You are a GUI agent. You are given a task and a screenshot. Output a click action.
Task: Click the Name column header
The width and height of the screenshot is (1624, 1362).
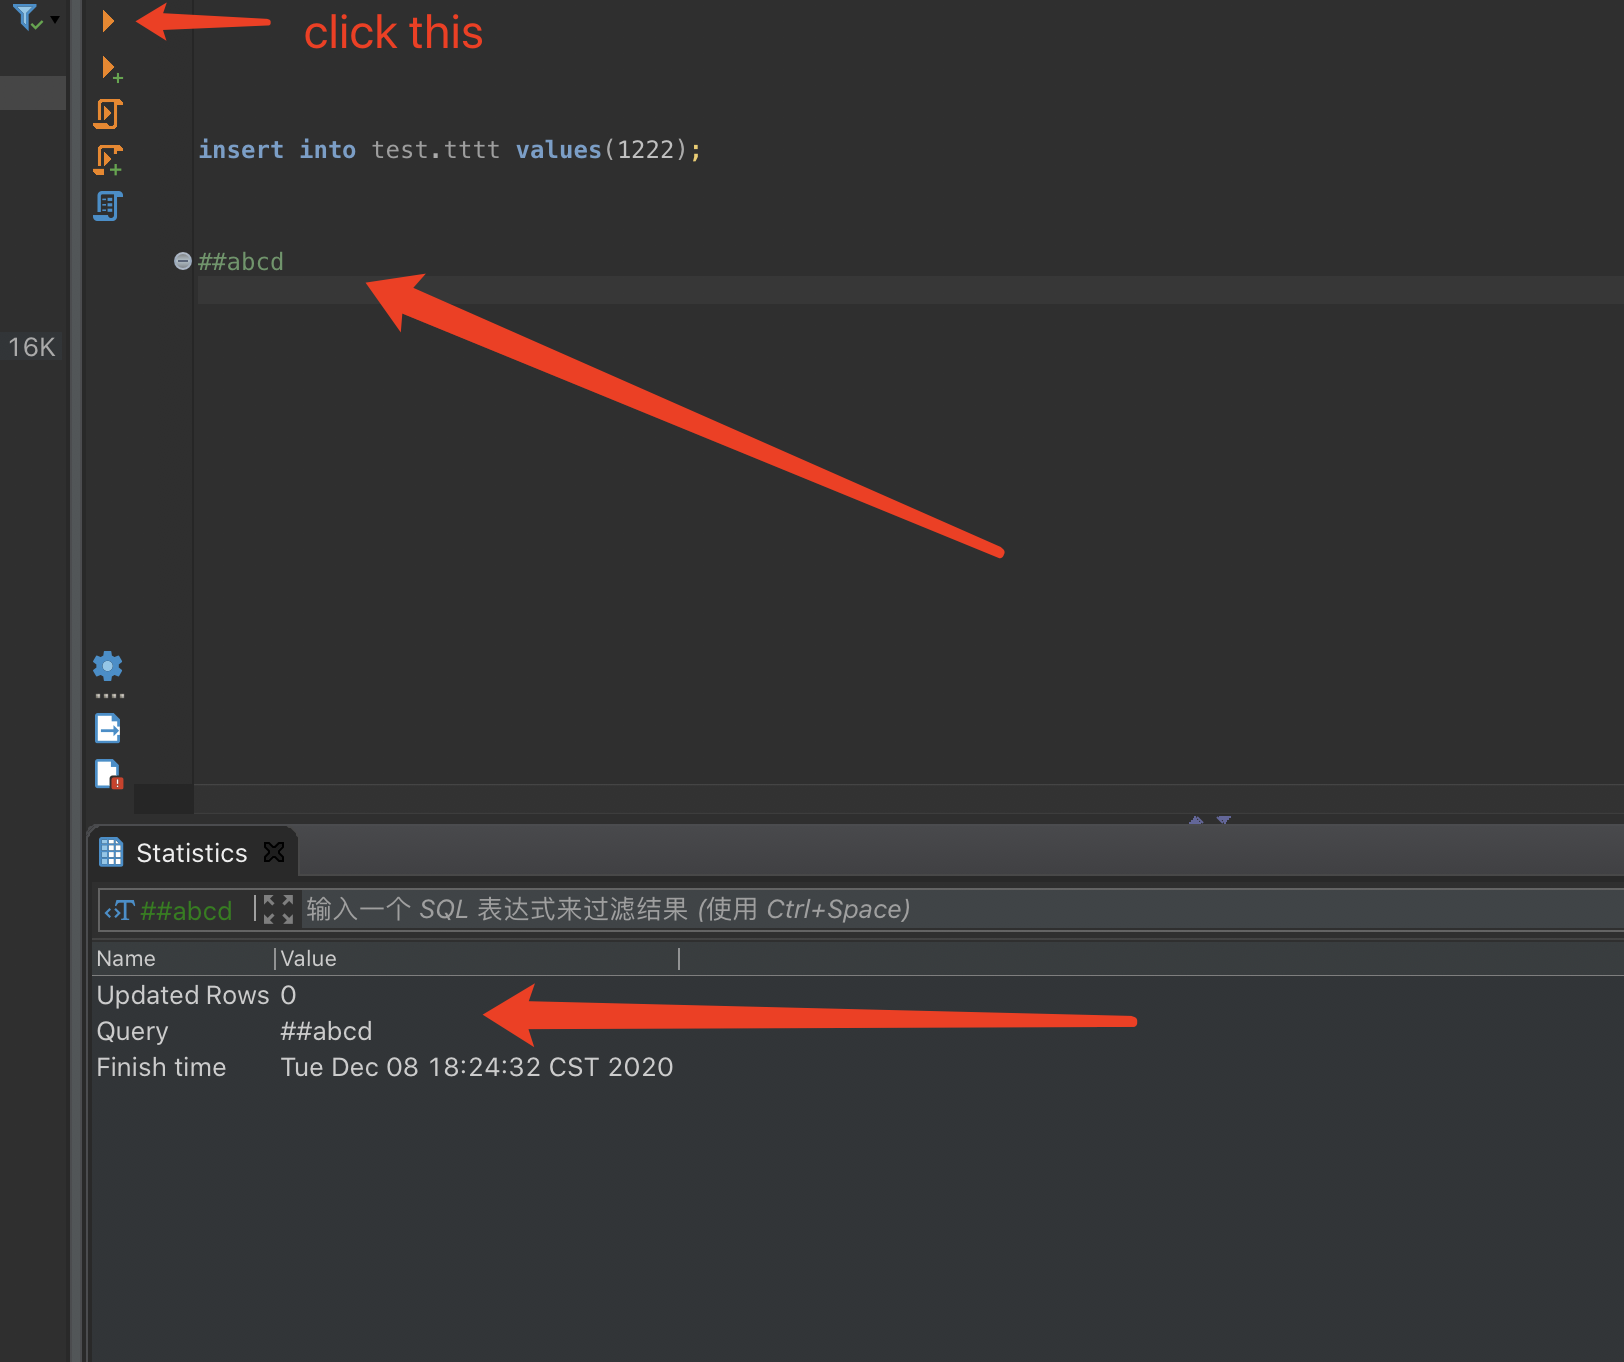[126, 958]
